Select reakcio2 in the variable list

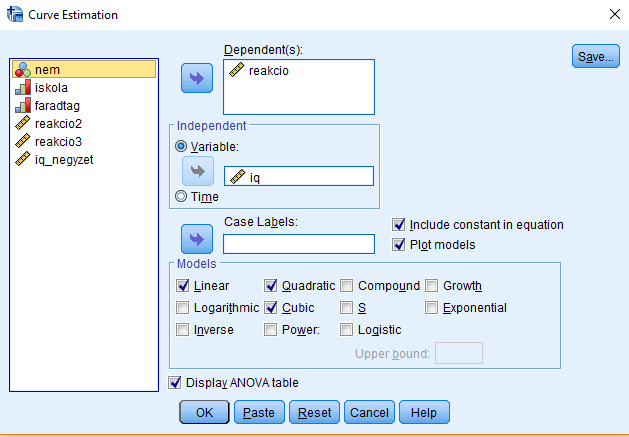pos(84,124)
